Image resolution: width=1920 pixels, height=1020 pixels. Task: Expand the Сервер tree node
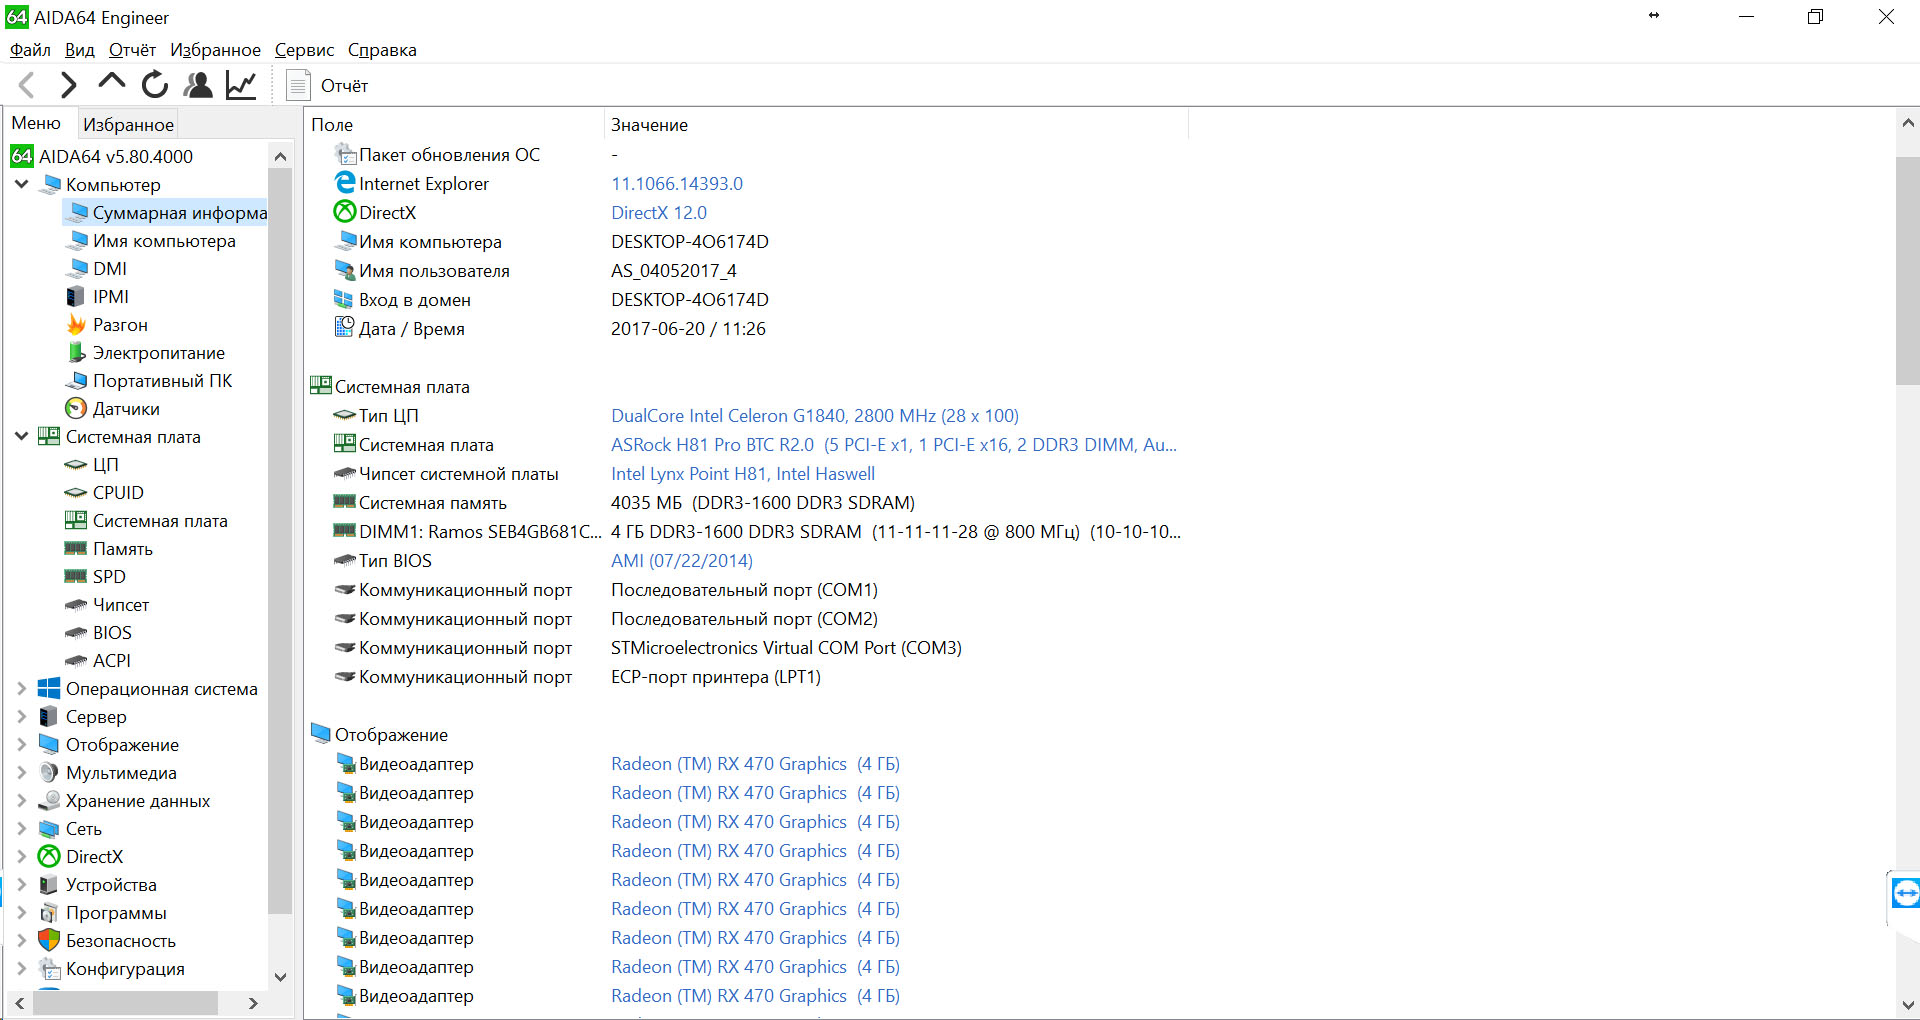[21, 716]
